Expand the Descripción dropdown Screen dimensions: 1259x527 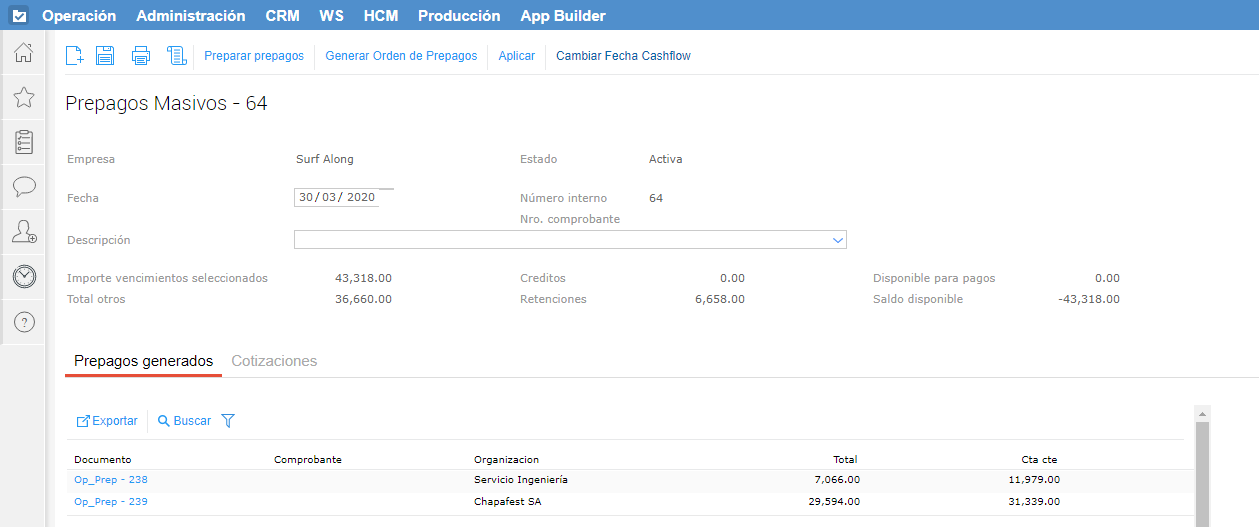tap(837, 240)
